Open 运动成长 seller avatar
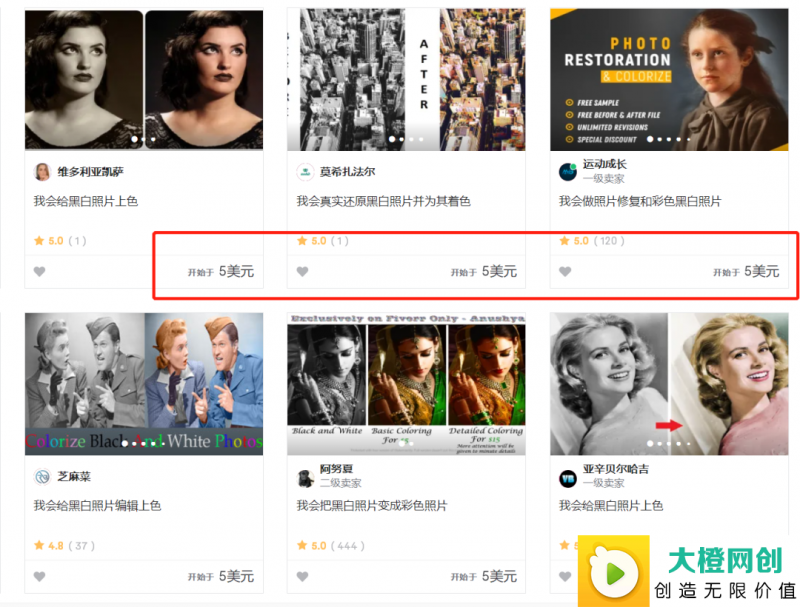The height and width of the screenshot is (607, 800). 568,172
